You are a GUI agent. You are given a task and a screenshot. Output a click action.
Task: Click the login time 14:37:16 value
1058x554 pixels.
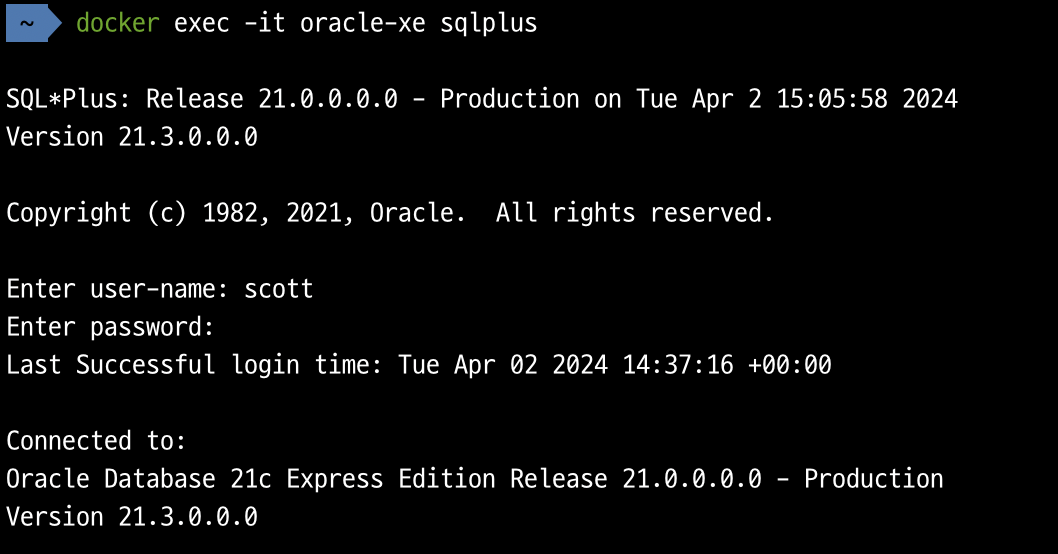[677, 365]
